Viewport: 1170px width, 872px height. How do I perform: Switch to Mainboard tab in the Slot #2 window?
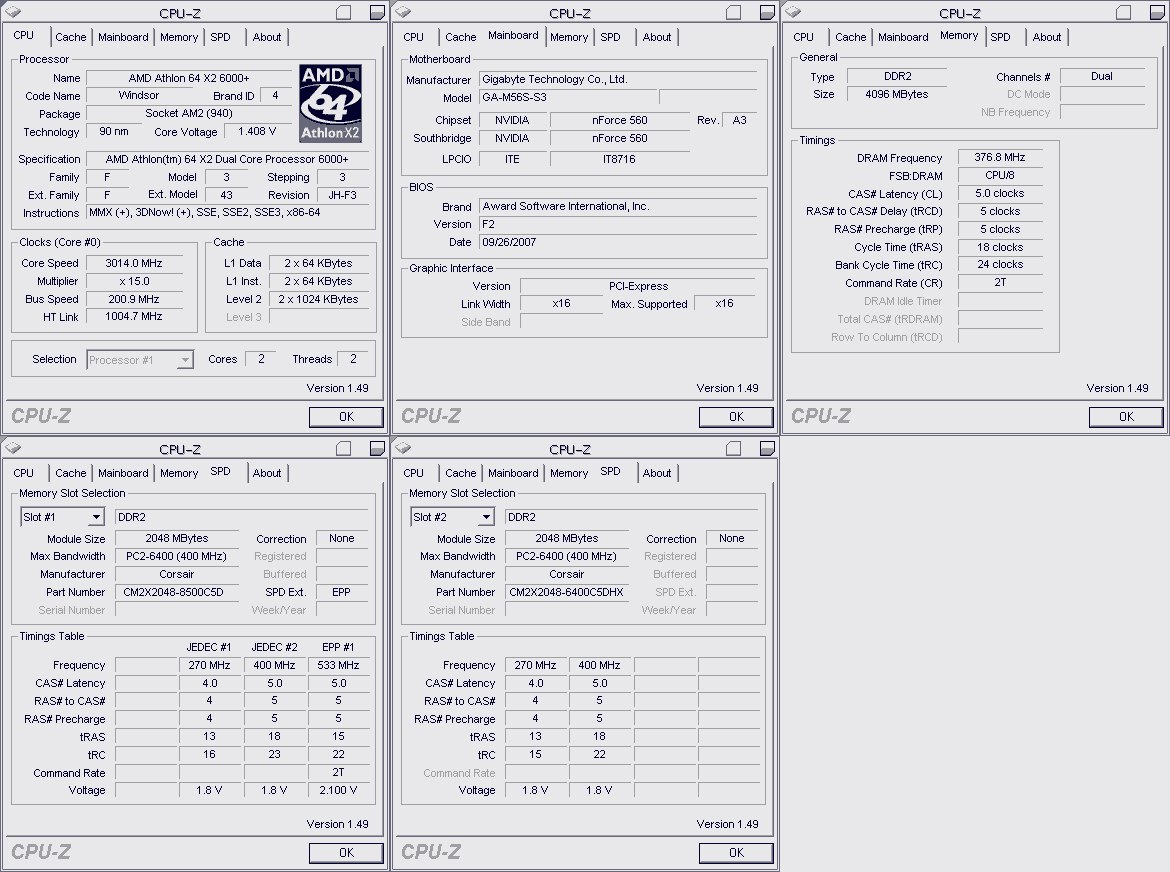point(513,473)
